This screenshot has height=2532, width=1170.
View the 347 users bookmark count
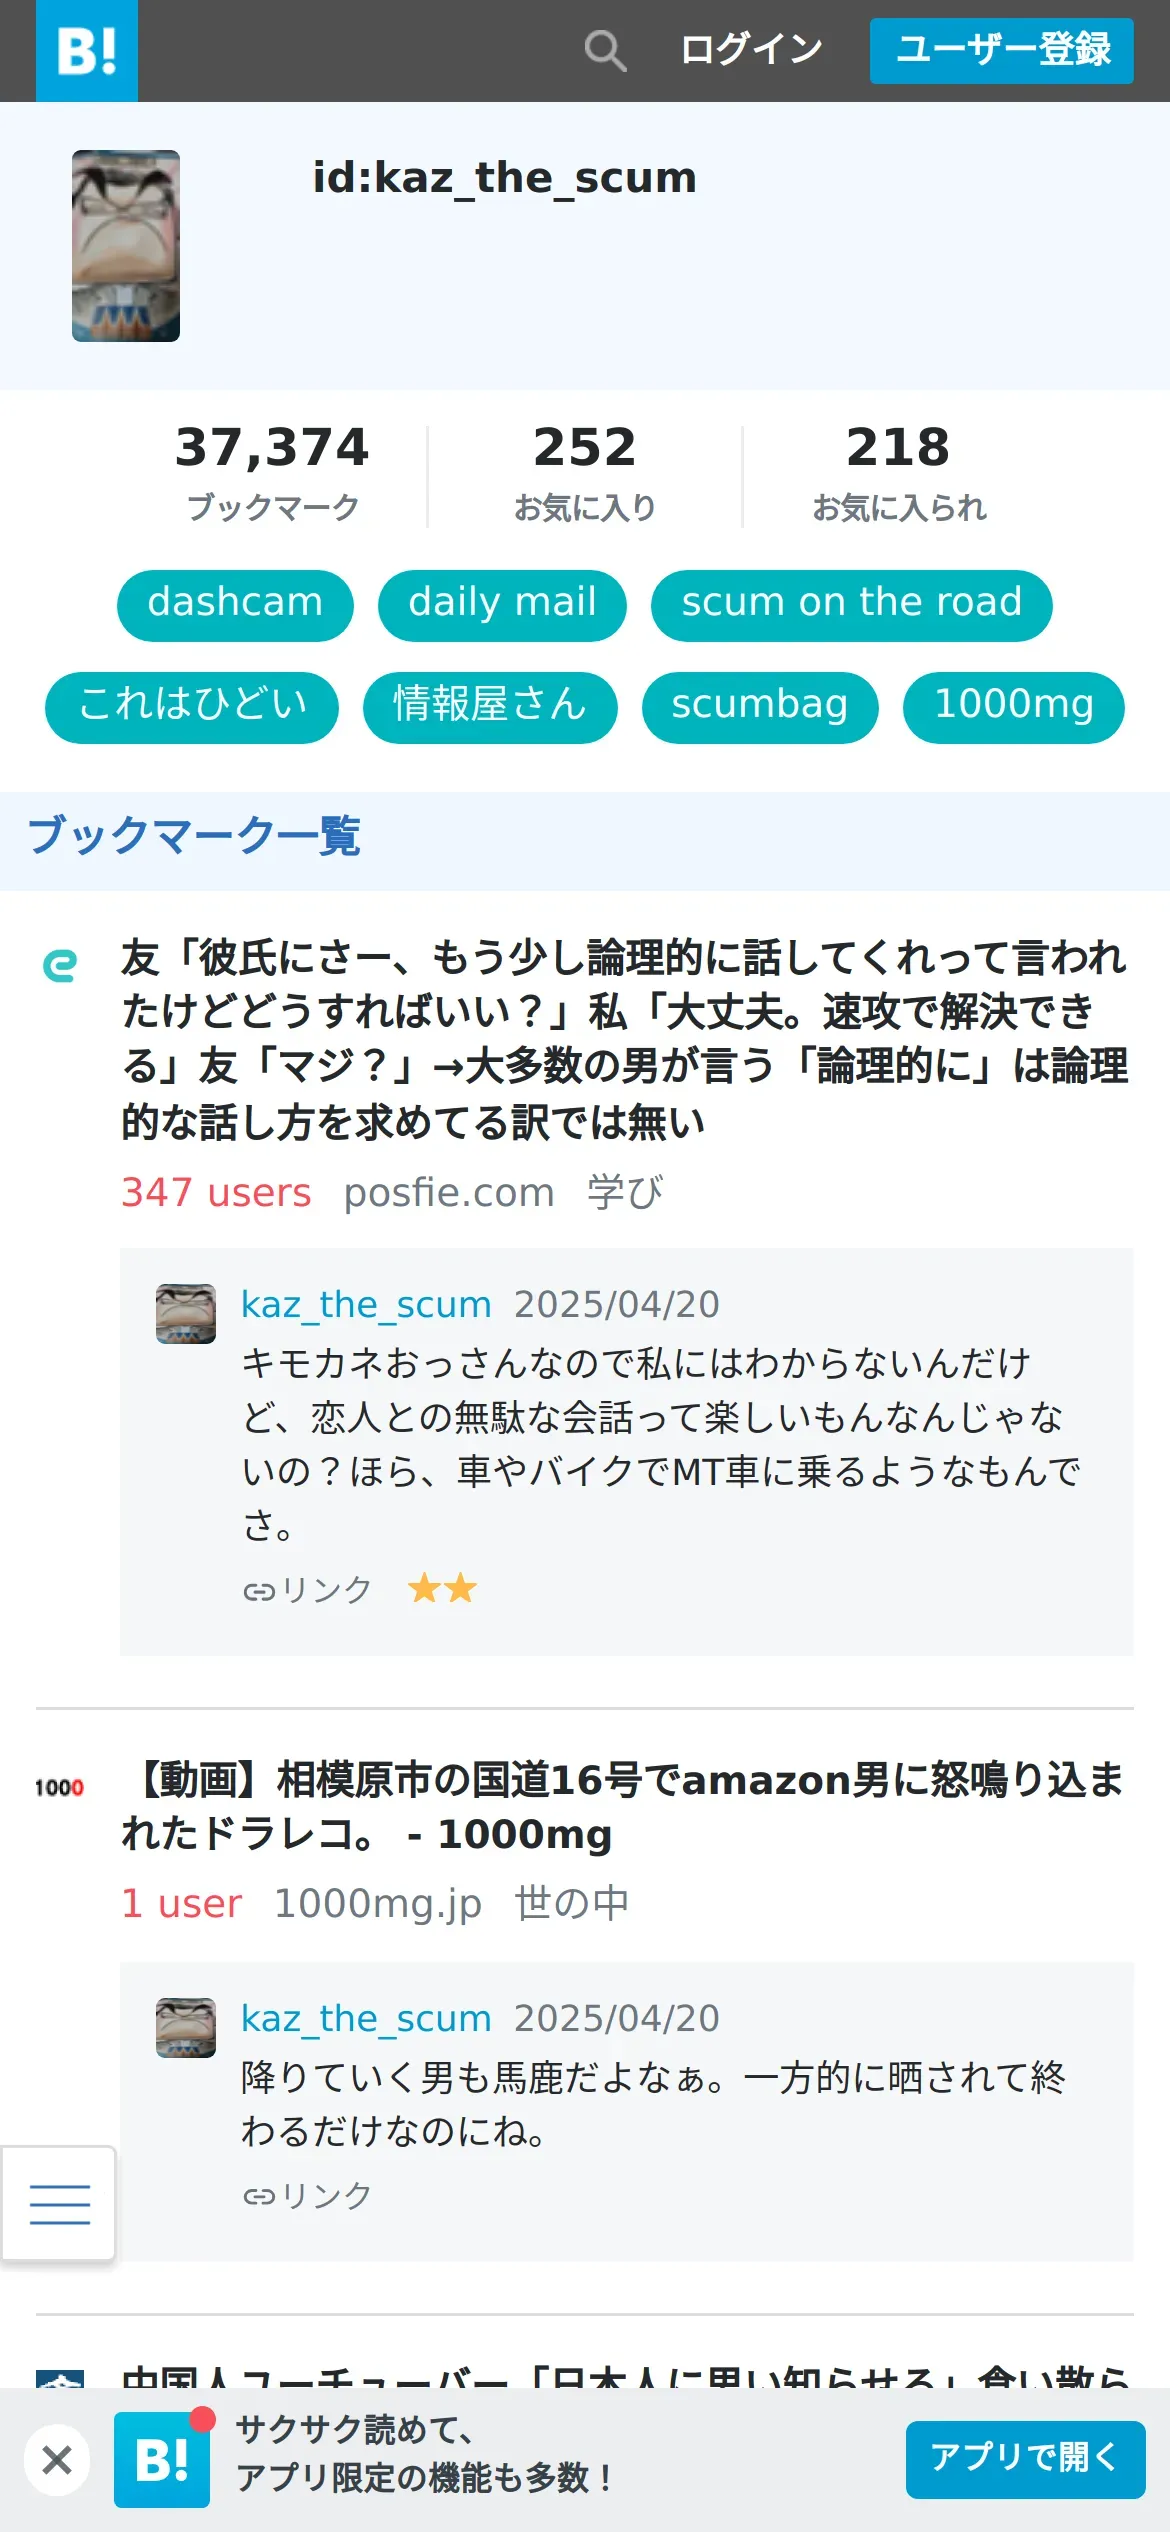(216, 1192)
